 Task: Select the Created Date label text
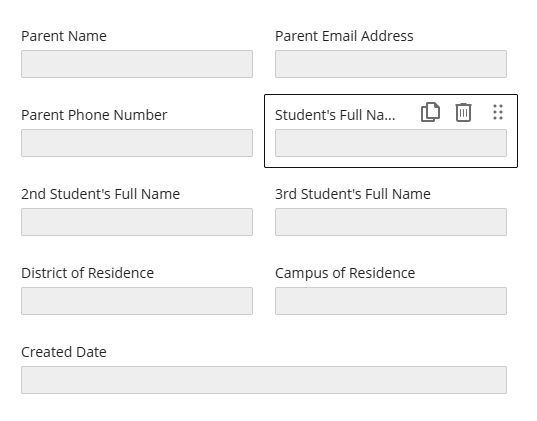coord(64,352)
